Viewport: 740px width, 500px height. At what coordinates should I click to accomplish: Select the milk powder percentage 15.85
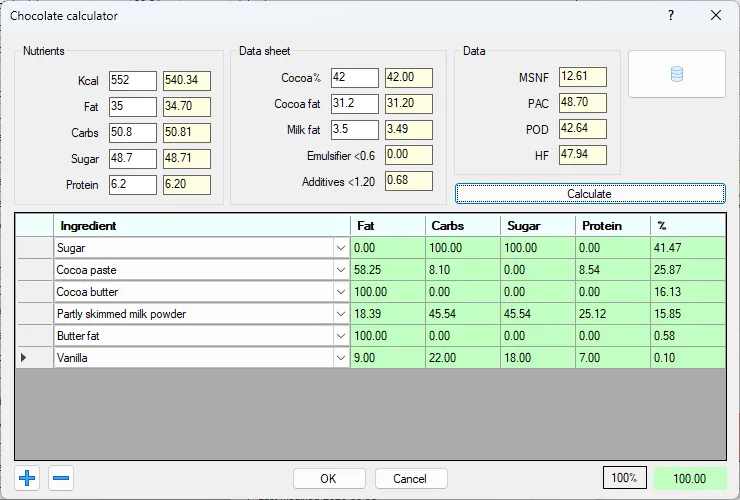point(688,314)
